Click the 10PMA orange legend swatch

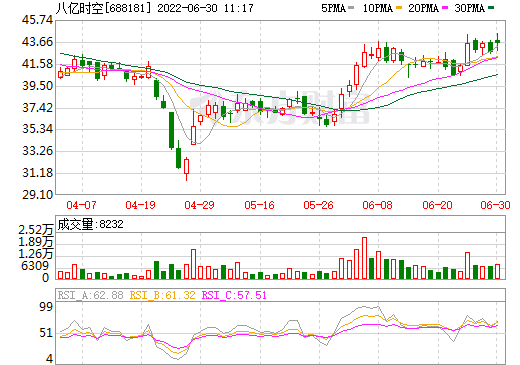[x=399, y=7]
